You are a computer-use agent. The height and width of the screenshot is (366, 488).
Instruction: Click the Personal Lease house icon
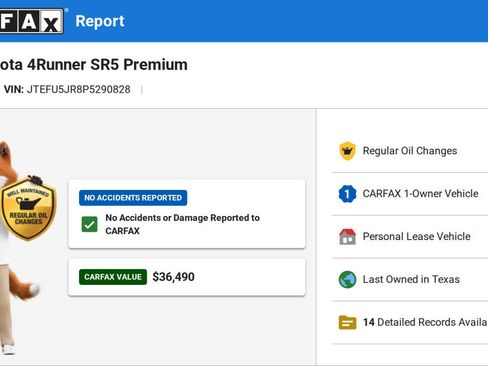pos(347,236)
